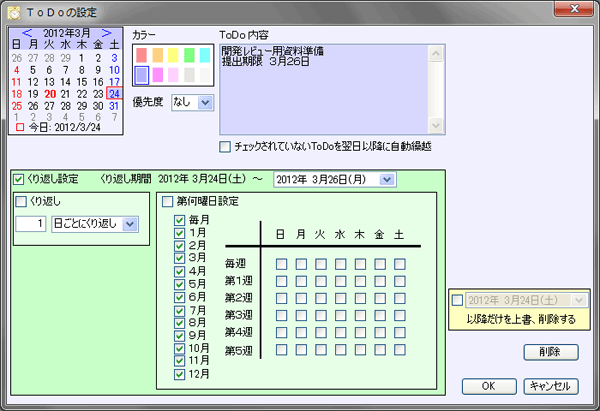This screenshot has height=411, width=600.
Task: Check 第4週 row Tuesday (火) checkbox
Action: click(x=321, y=333)
